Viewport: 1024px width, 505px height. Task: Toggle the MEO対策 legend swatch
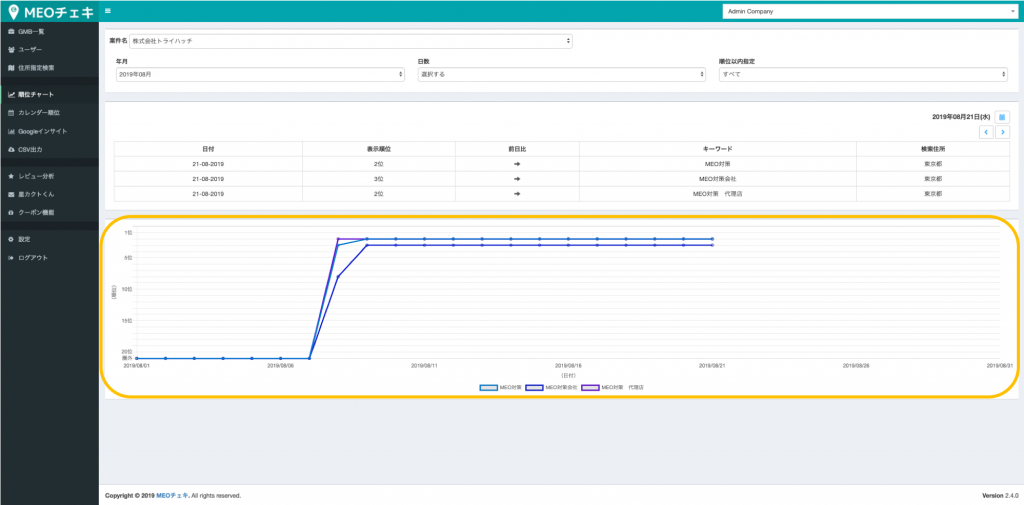coord(488,387)
